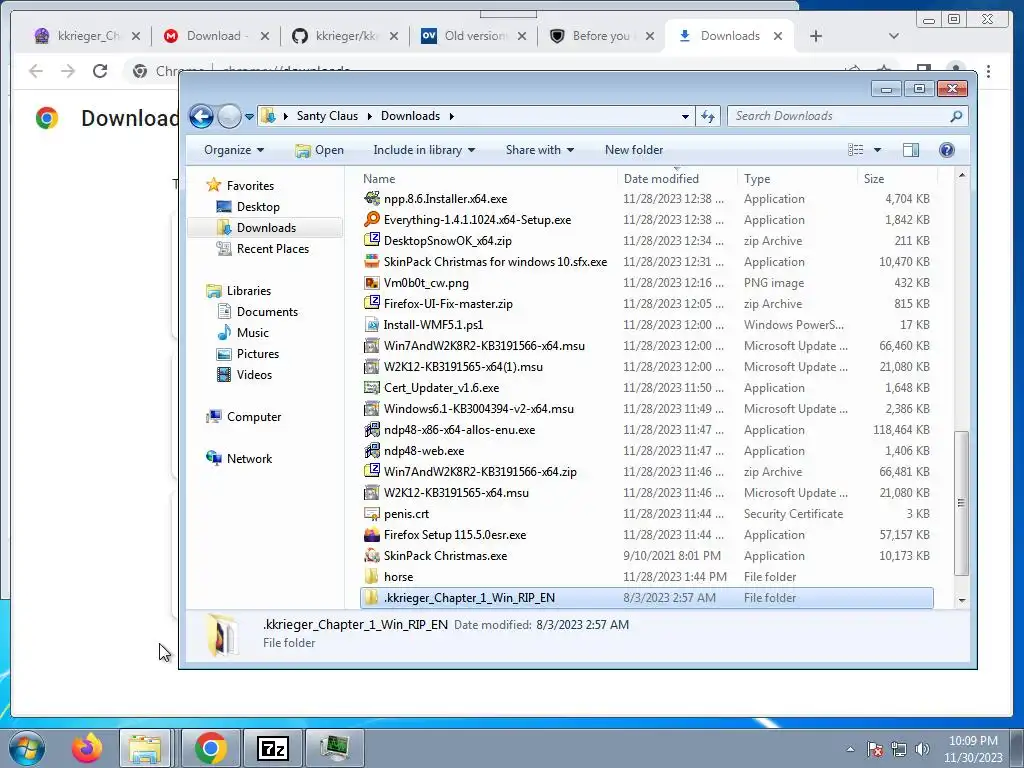Click Chrome's new tab plus button

[816, 36]
